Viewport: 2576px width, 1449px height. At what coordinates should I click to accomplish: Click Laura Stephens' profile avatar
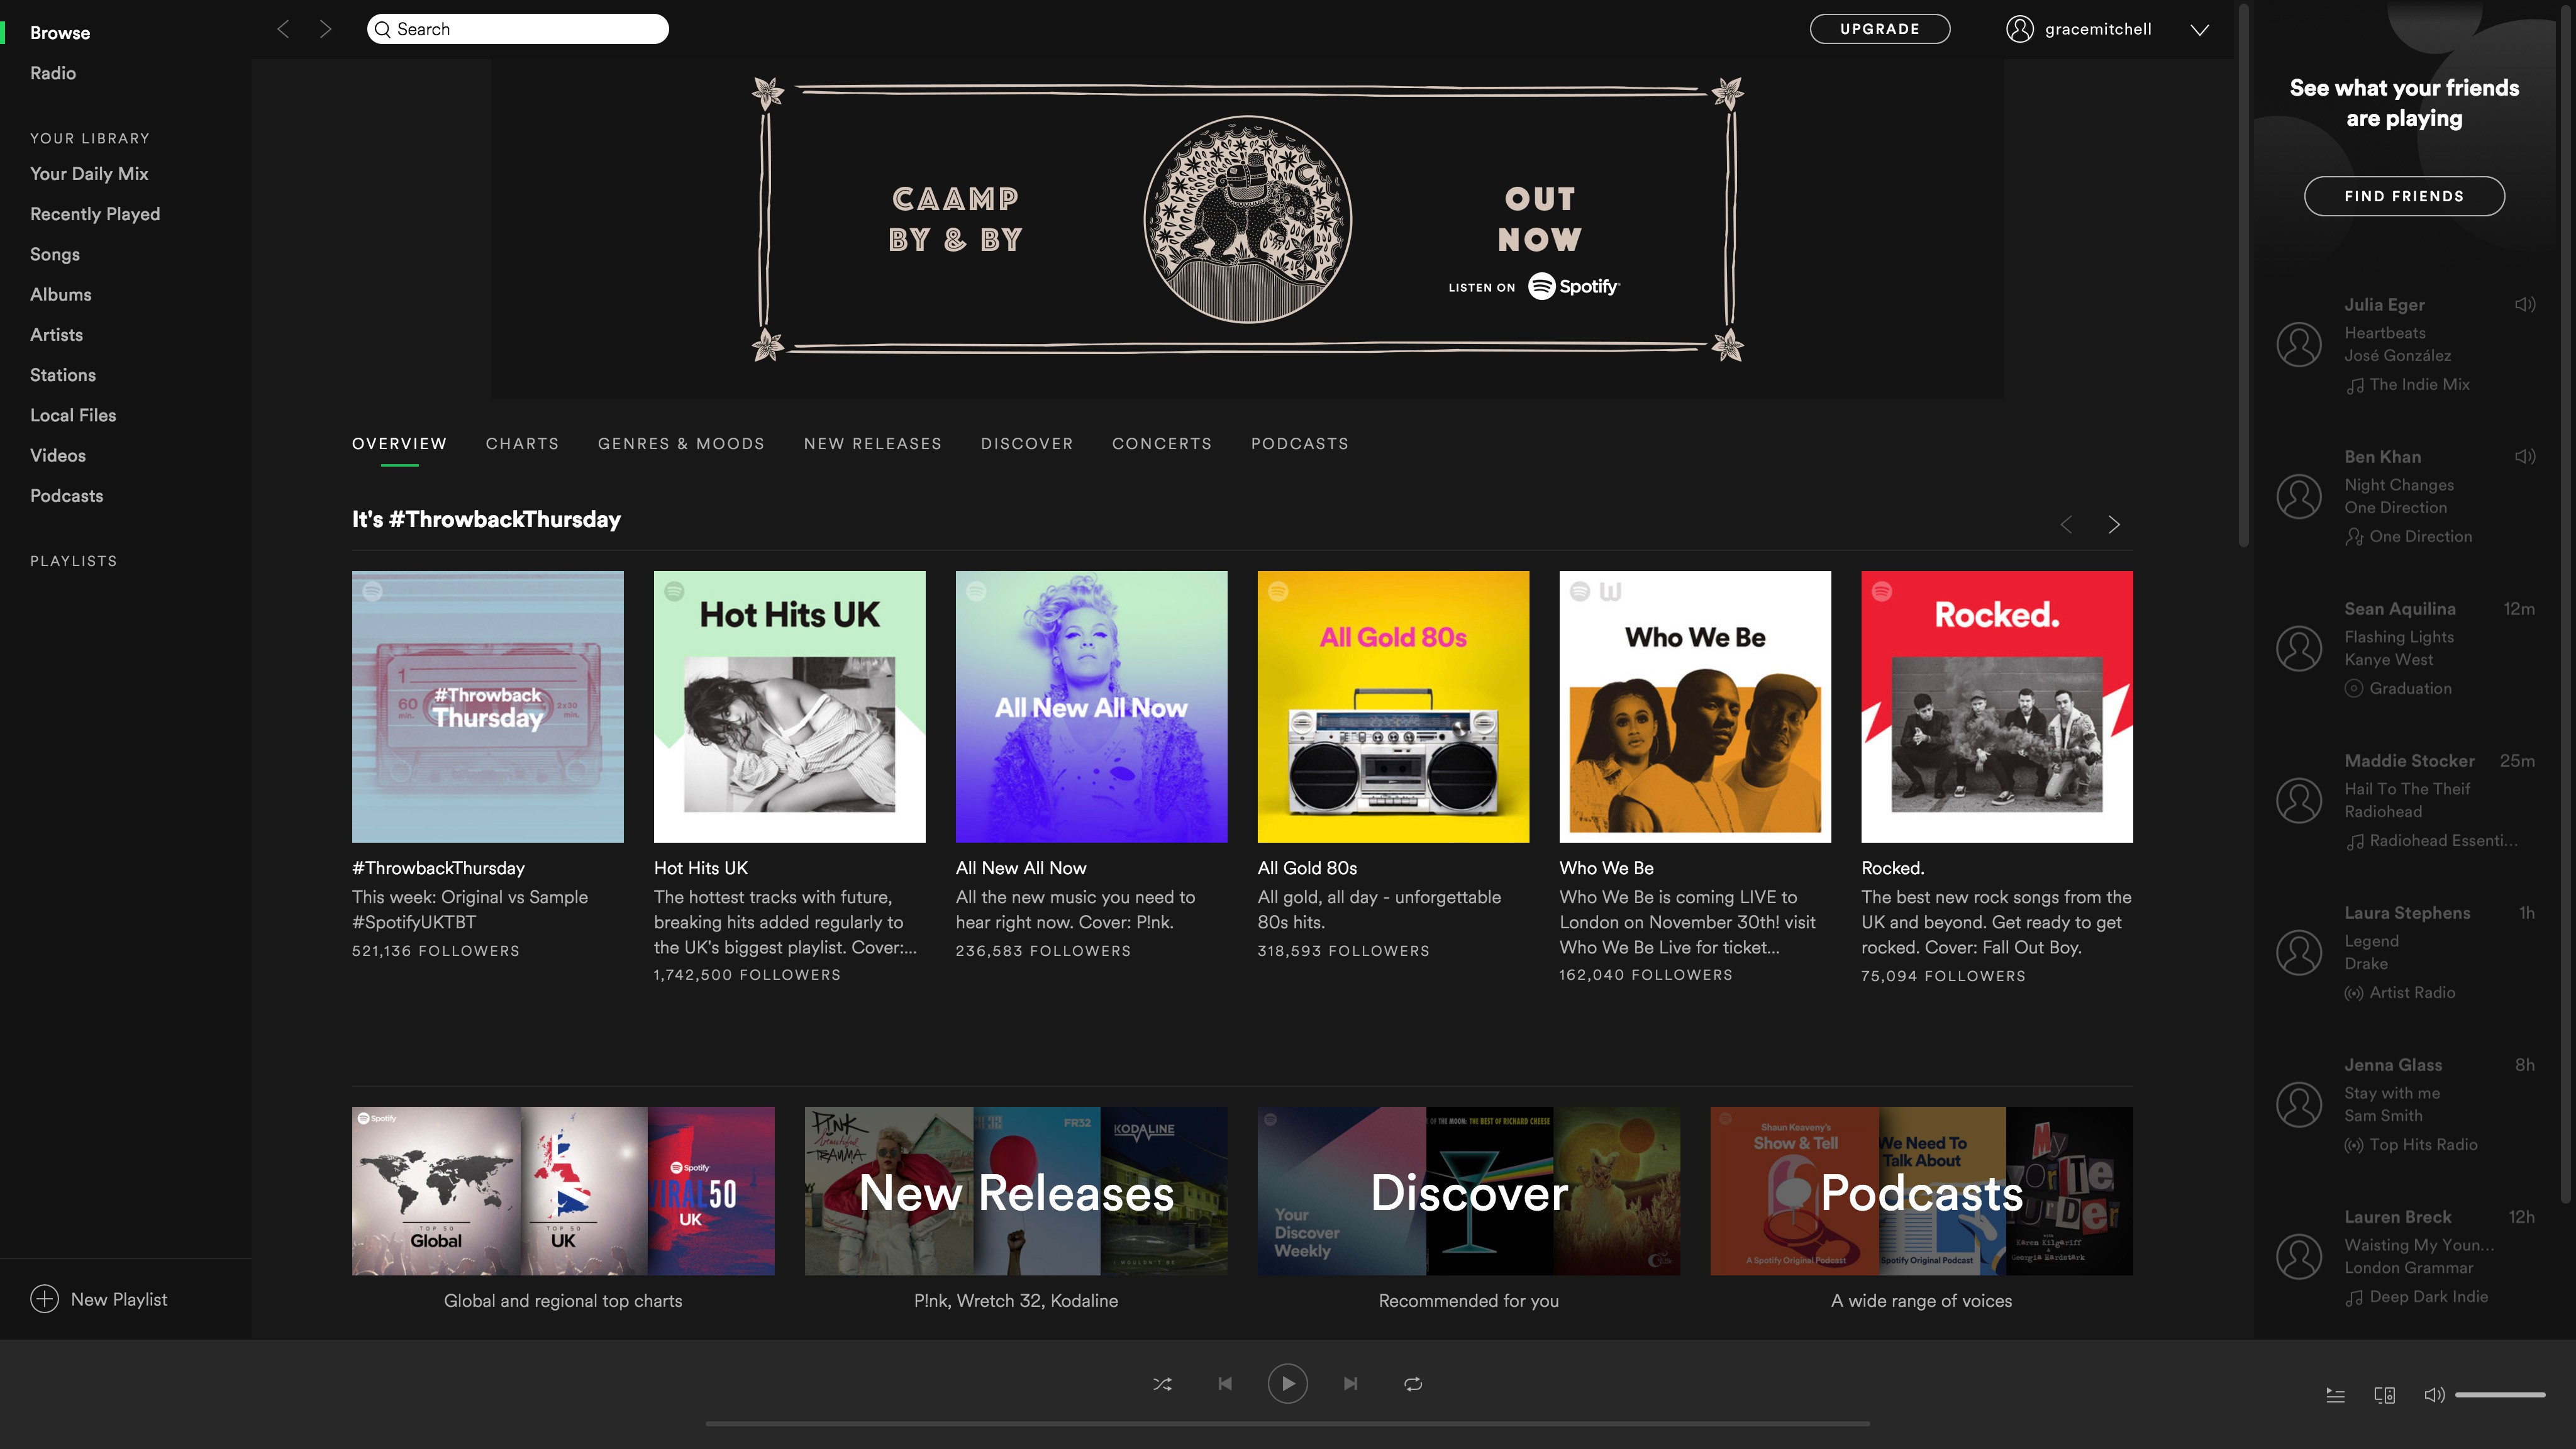click(x=2299, y=952)
